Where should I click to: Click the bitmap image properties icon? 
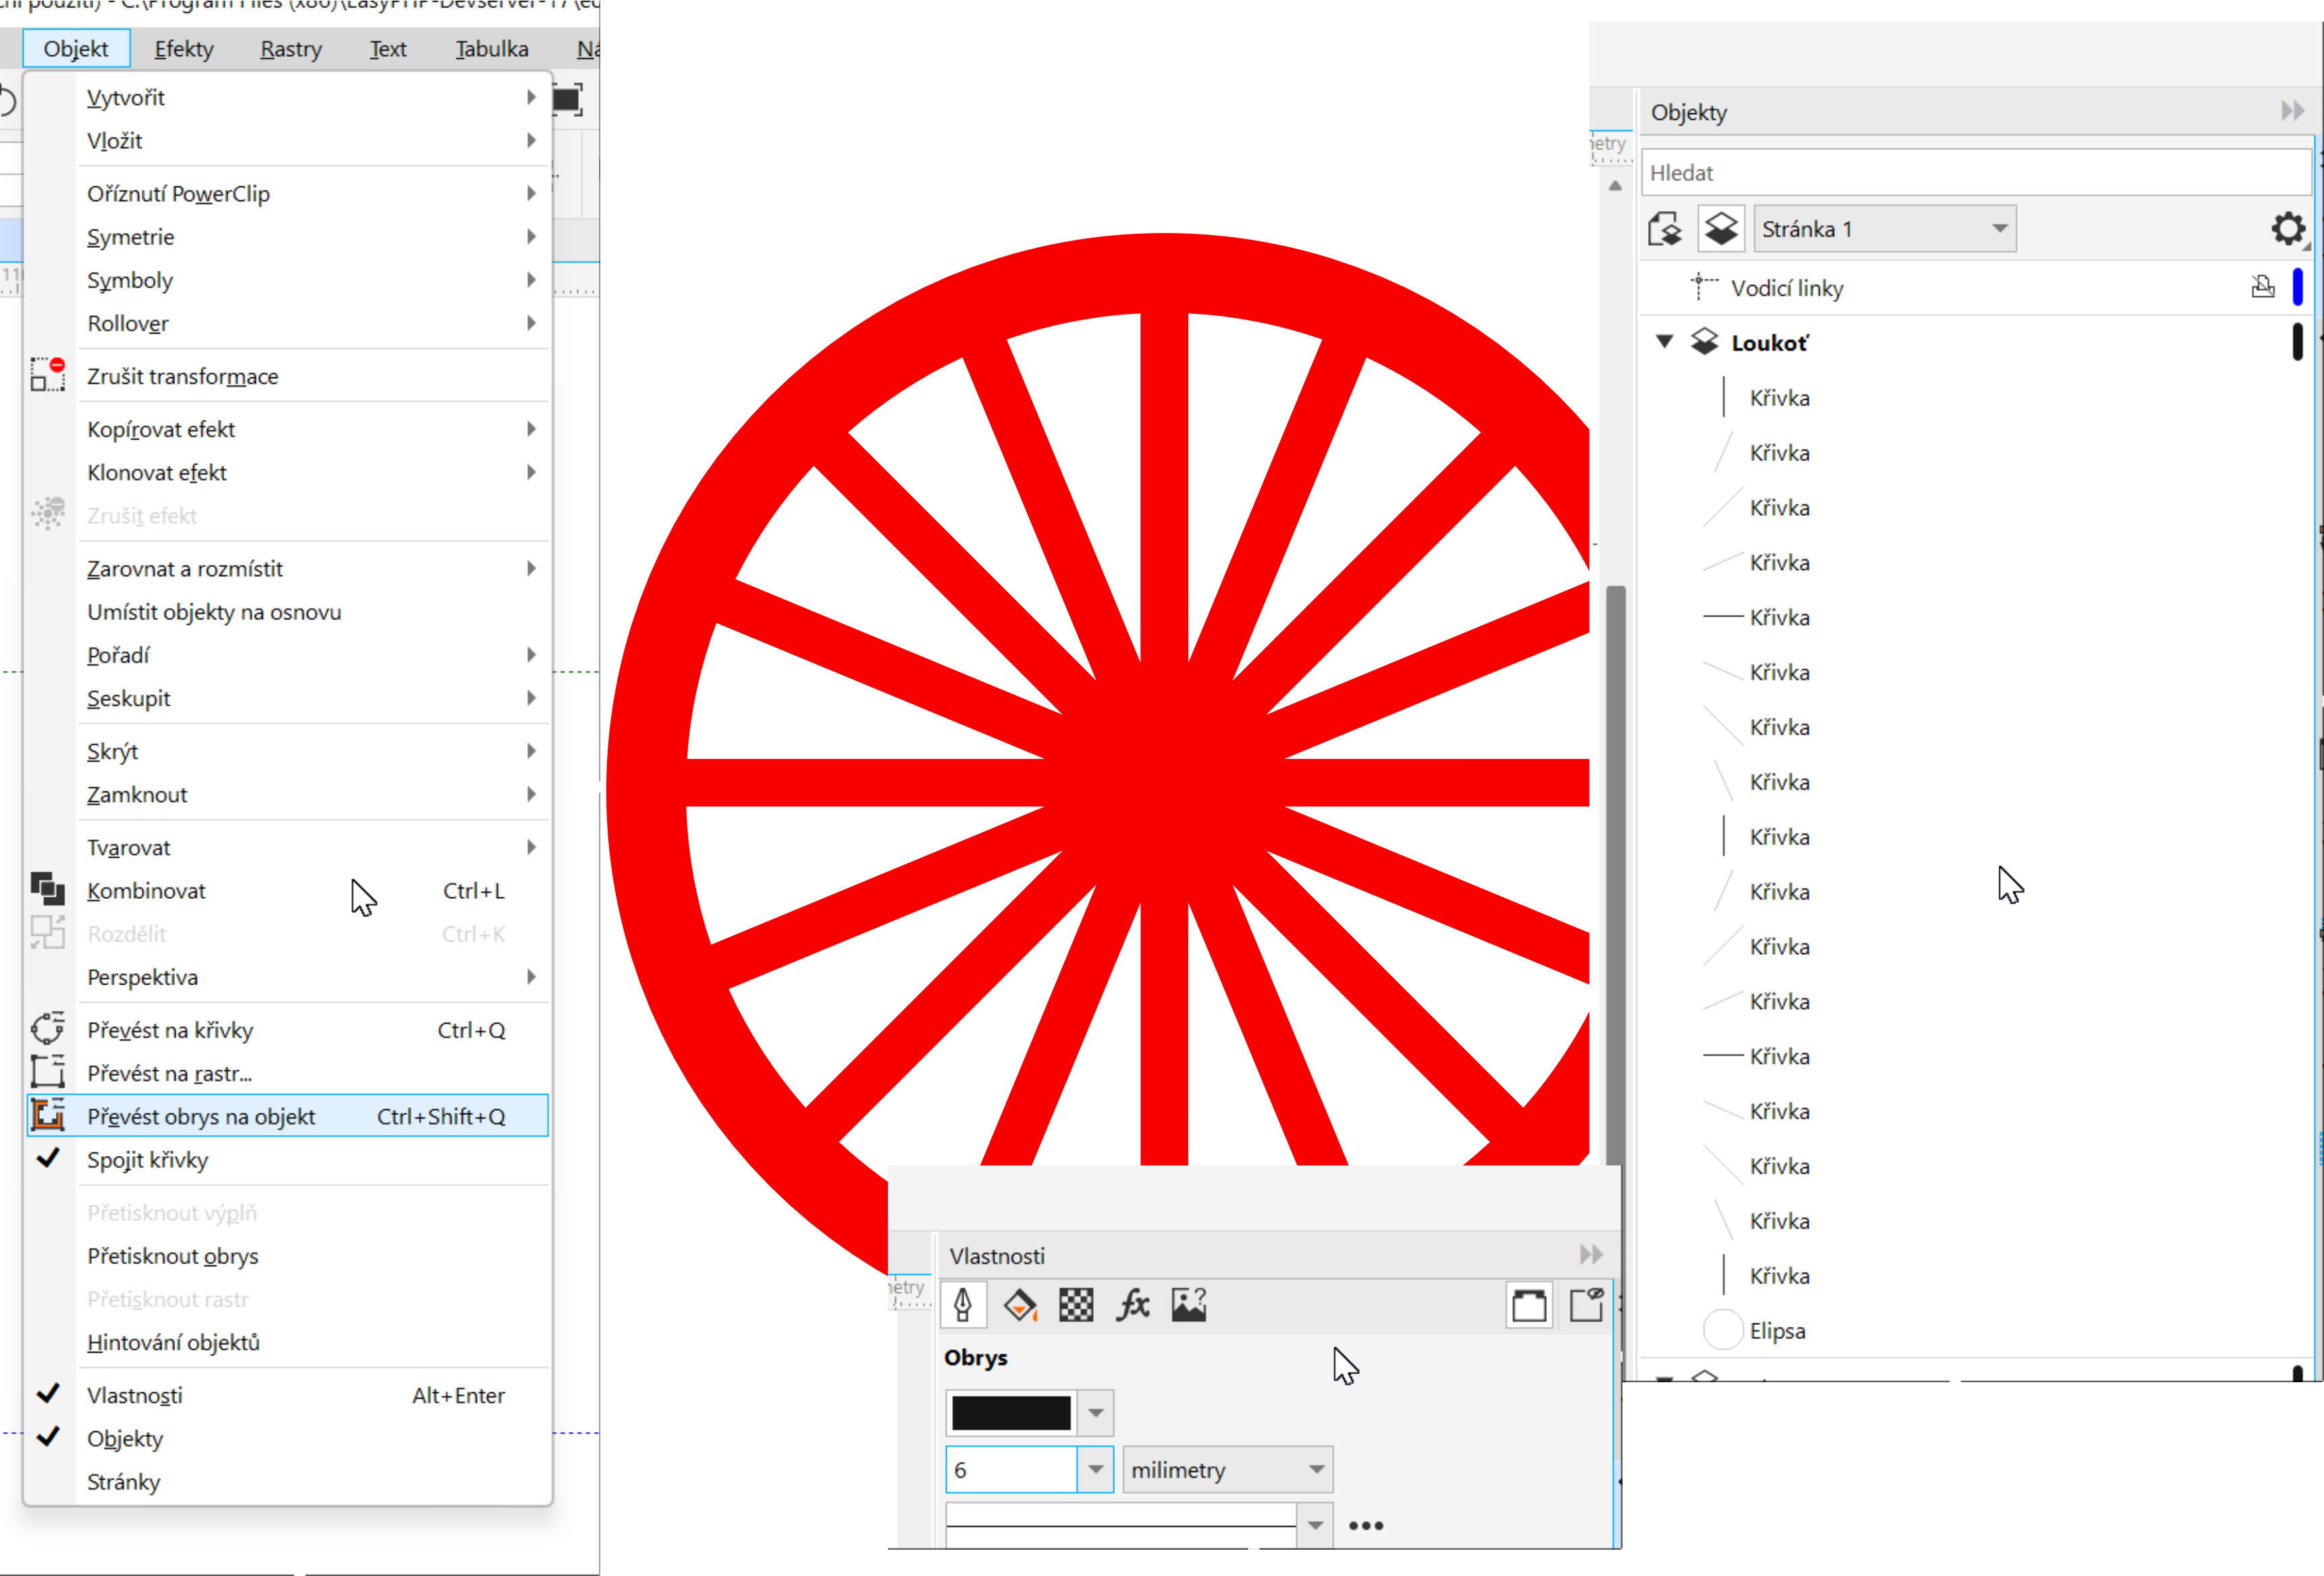click(1189, 1305)
